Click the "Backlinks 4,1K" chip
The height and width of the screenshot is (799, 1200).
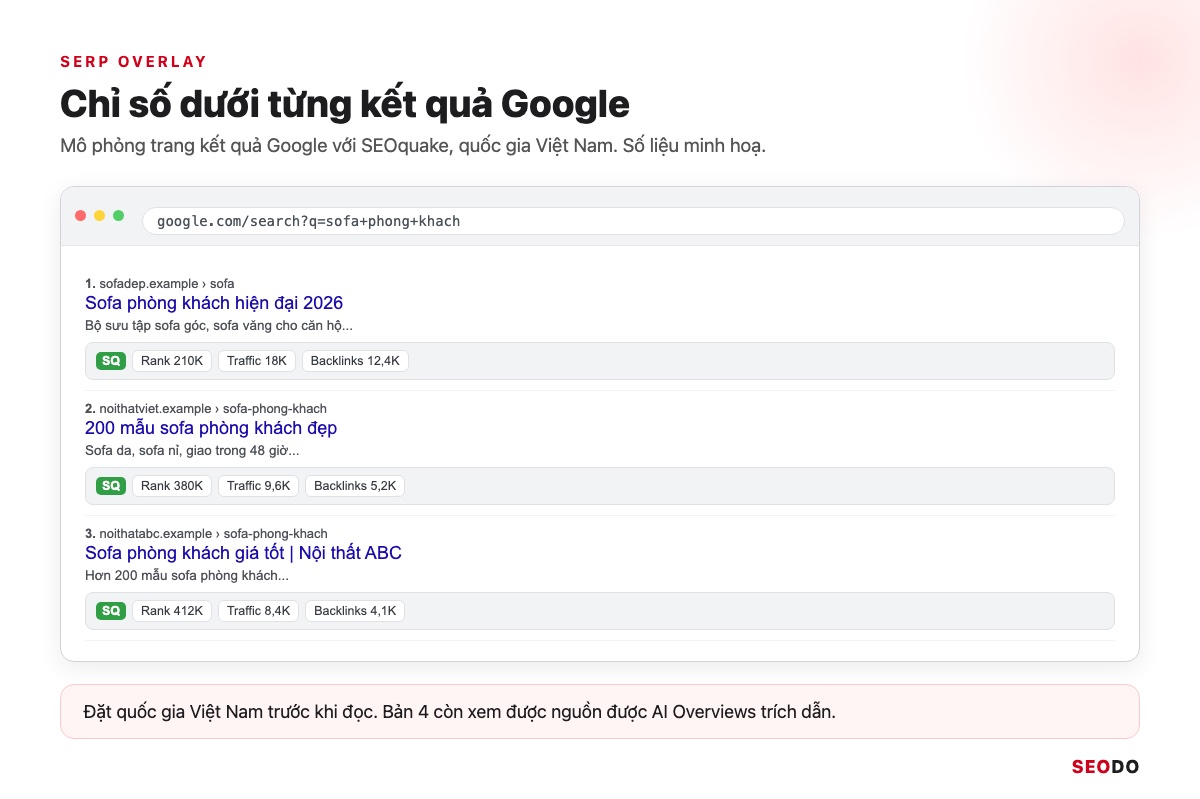pyautogui.click(x=355, y=611)
